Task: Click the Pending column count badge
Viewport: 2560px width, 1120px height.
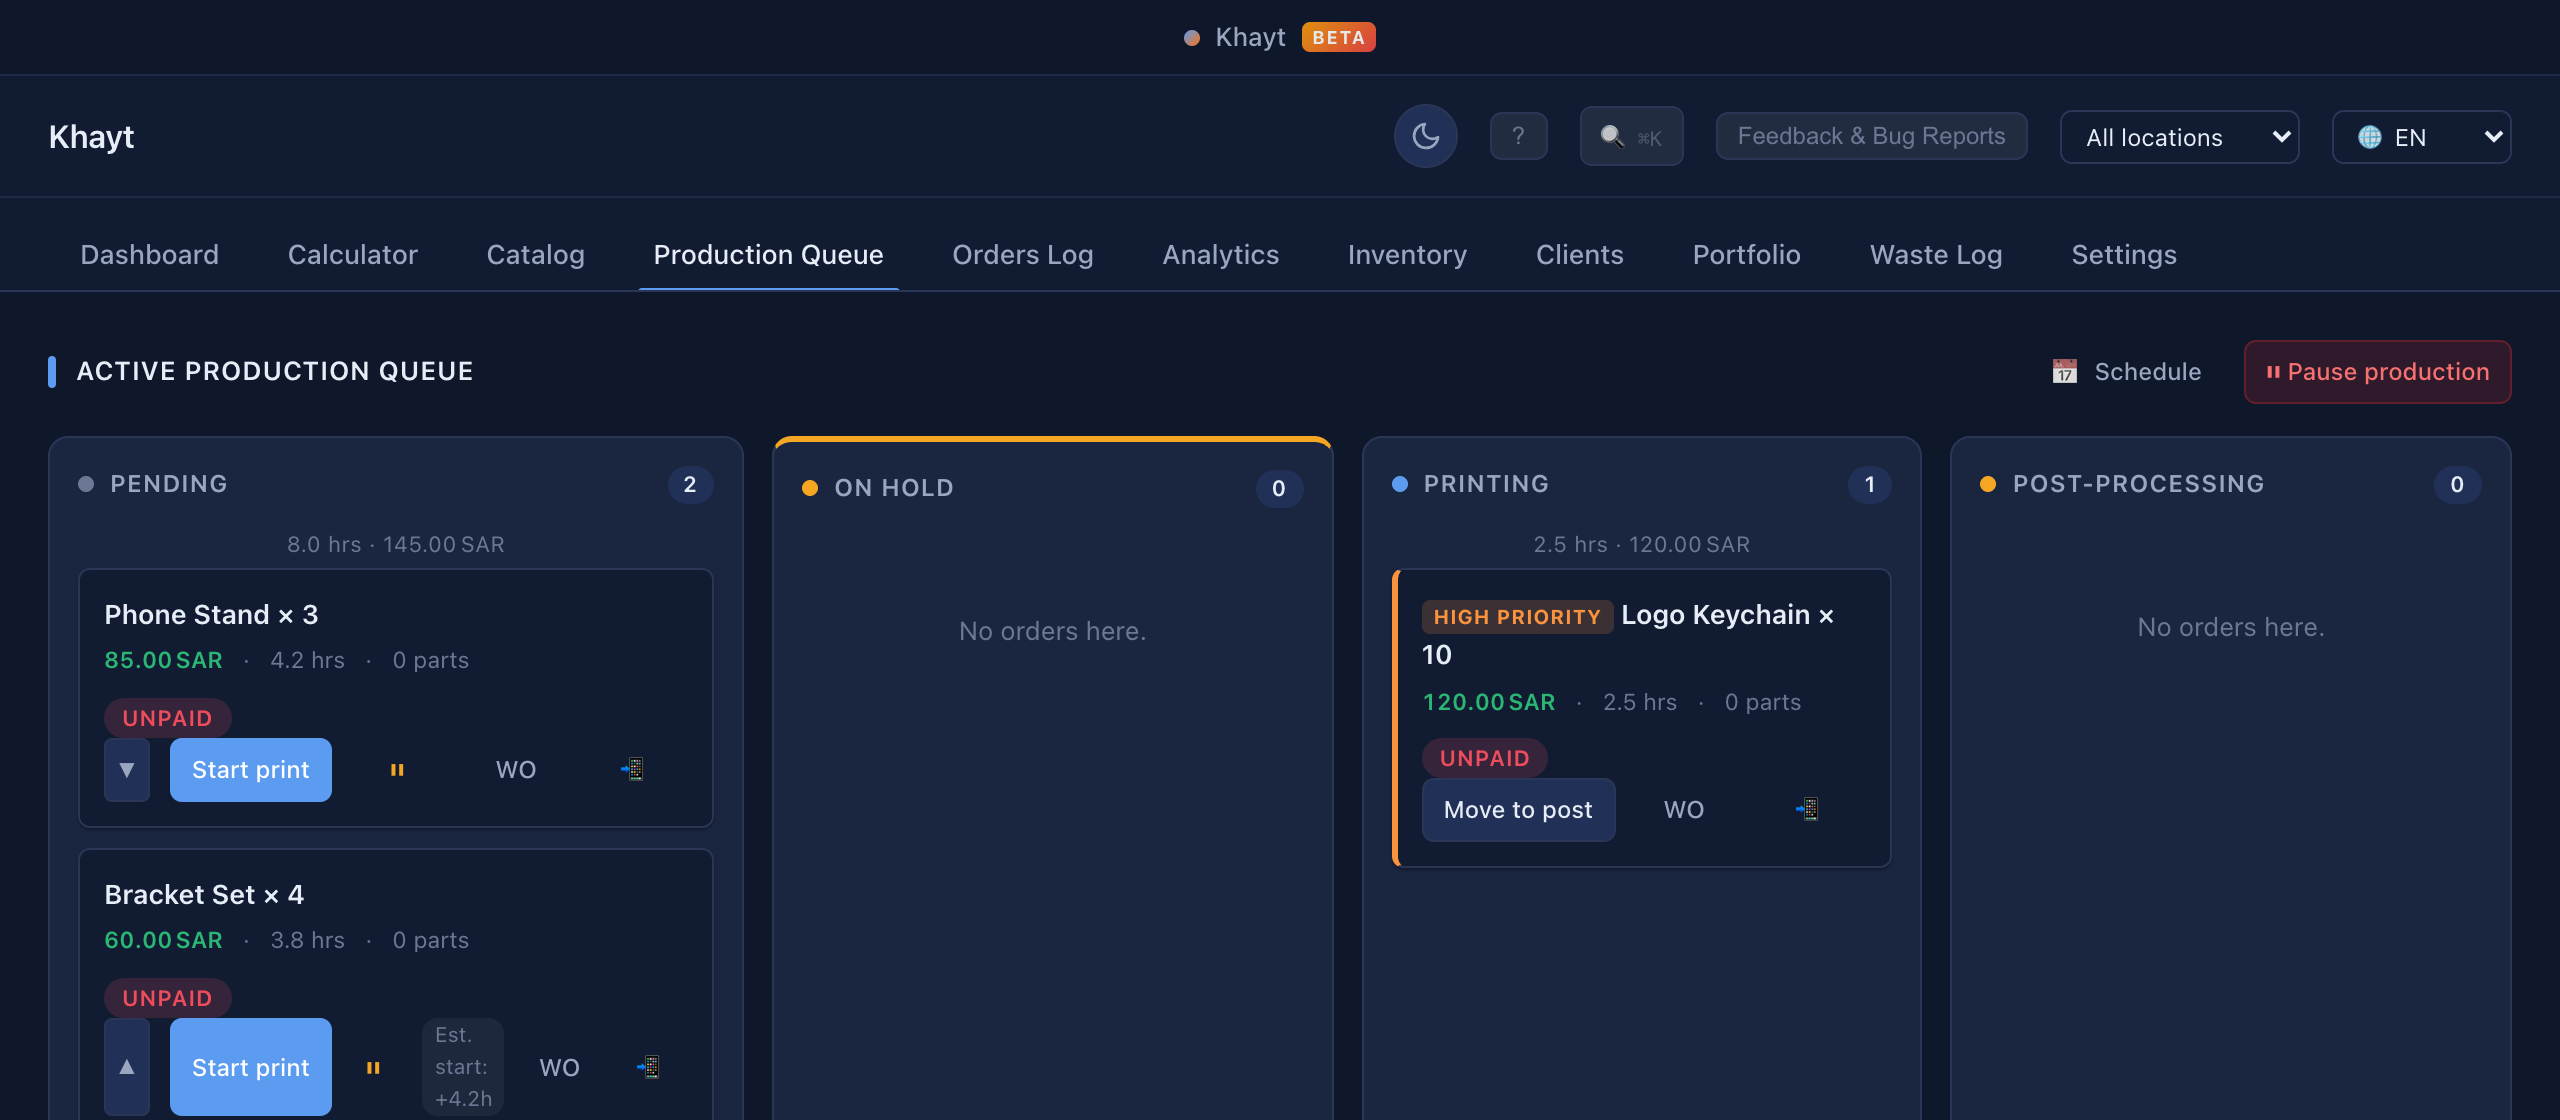Action: (690, 484)
